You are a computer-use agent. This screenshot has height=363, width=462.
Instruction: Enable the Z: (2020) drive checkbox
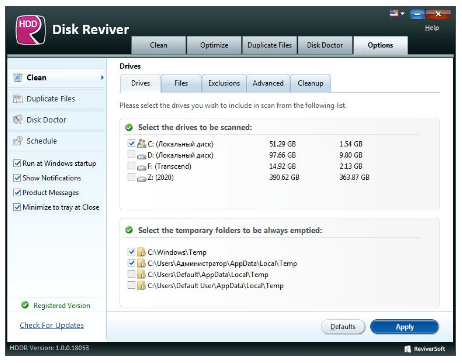131,177
